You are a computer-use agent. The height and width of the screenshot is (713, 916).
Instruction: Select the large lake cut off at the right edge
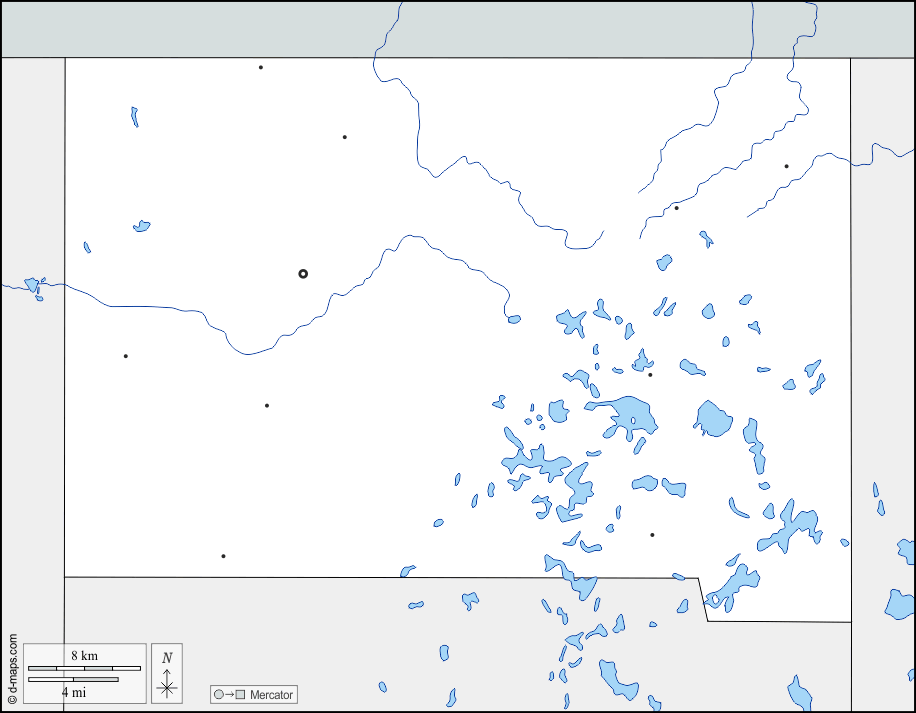901,604
